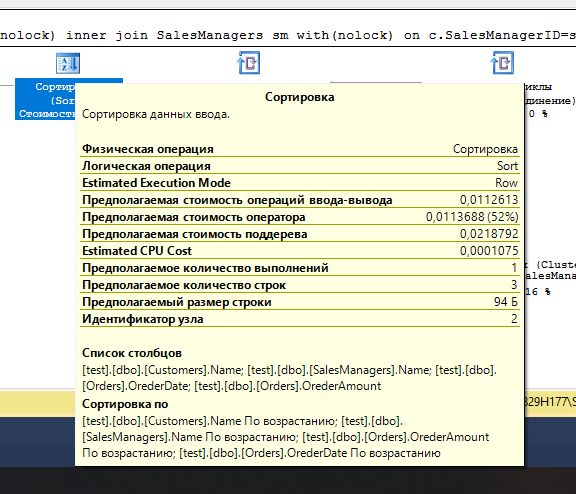Click the partially visible 16 % cost label
The height and width of the screenshot is (494, 576).
pyautogui.click(x=537, y=292)
